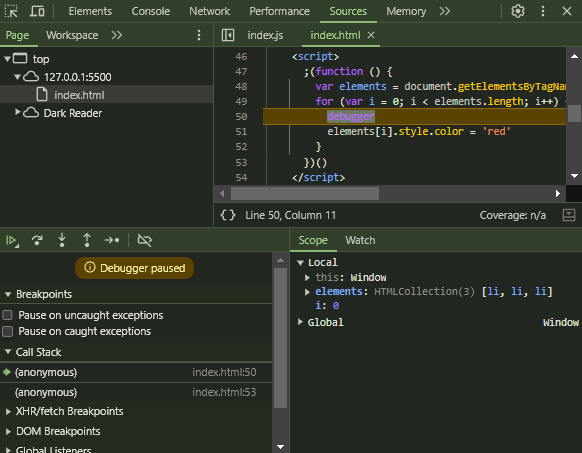The width and height of the screenshot is (582, 453).
Task: Click line number 48 in gutter
Action: tap(241, 87)
